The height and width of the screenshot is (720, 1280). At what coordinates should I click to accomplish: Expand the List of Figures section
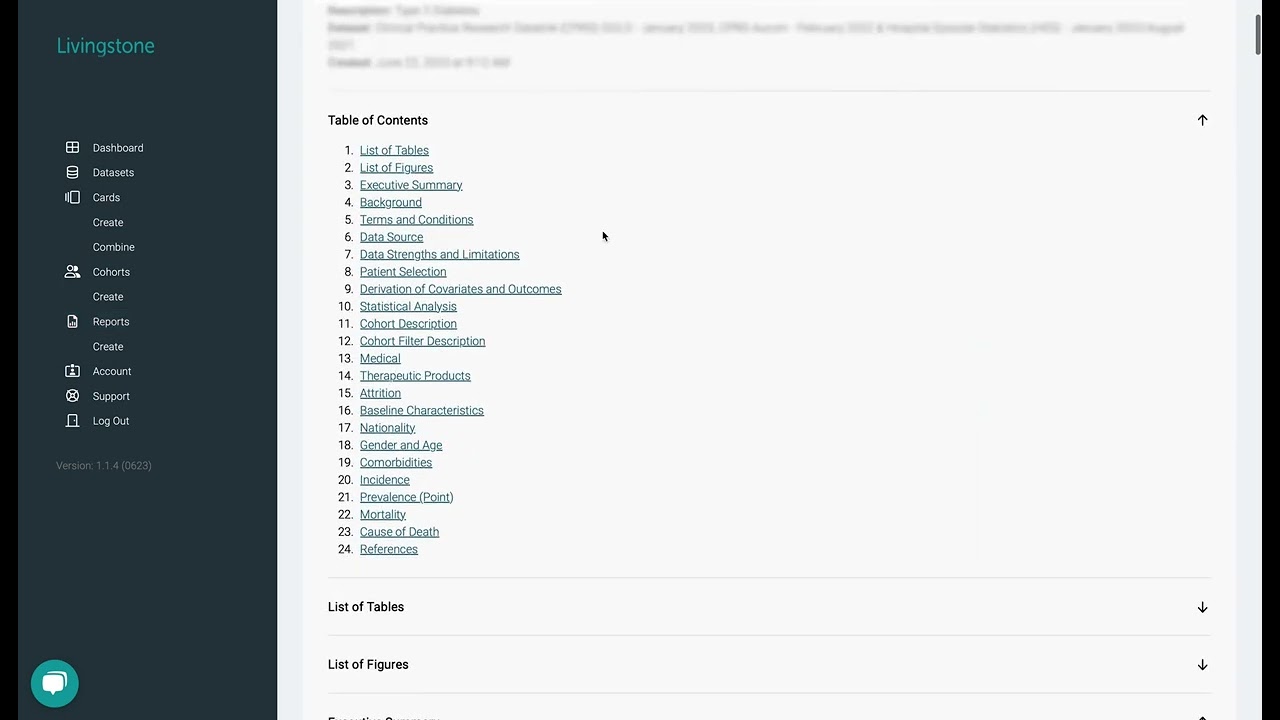pos(1202,665)
